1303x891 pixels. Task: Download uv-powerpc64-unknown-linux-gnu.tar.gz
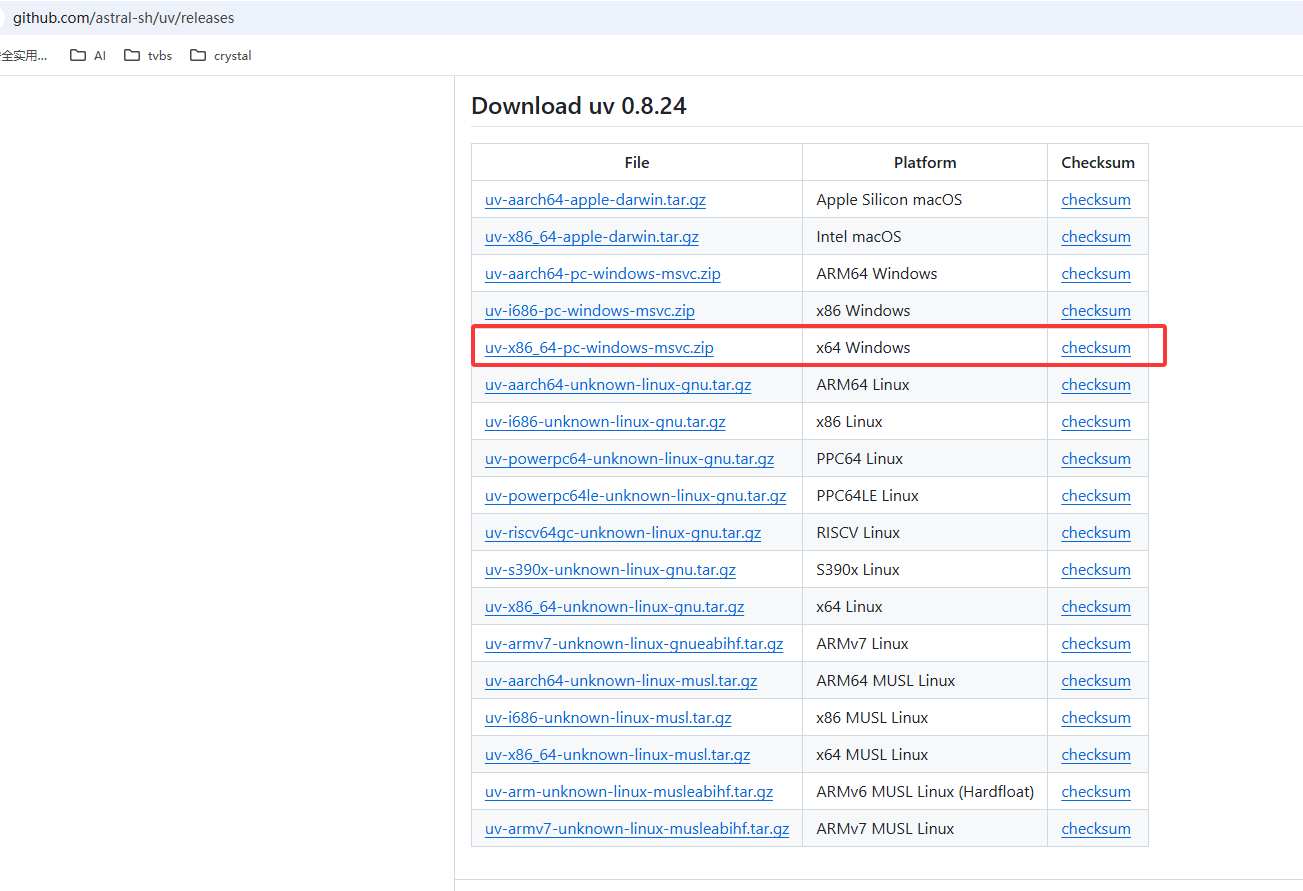tap(630, 459)
